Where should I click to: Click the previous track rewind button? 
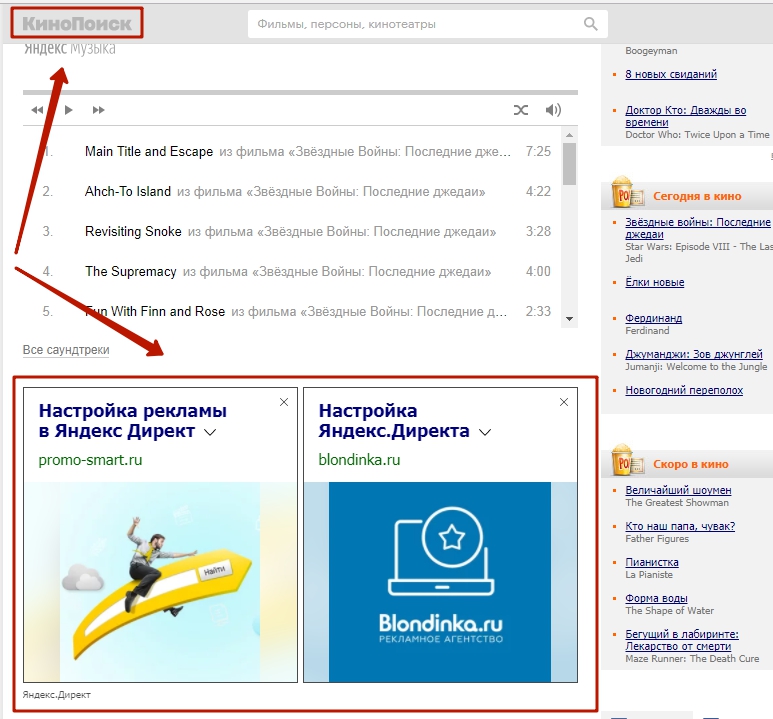tap(37, 110)
